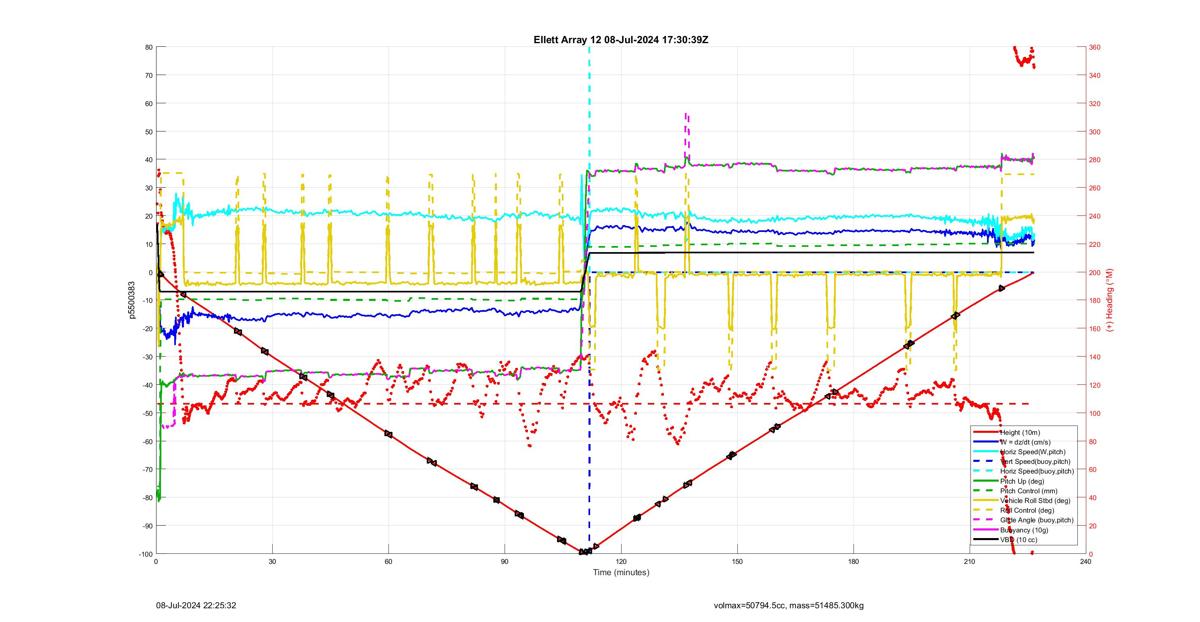Image resolution: width=1200 pixels, height=622 pixels.
Task: Select the "Time (minutes)" x-axis label
Action: [x=620, y=573]
